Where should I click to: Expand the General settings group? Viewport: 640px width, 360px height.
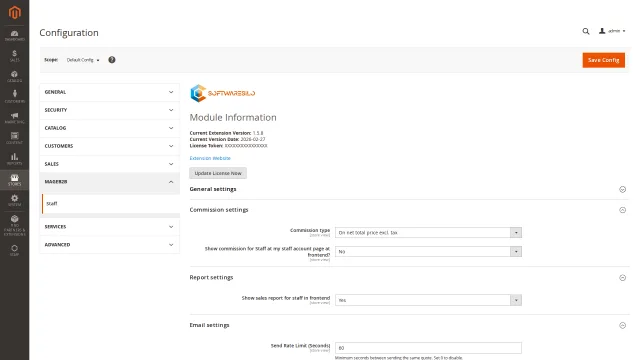coord(409,189)
